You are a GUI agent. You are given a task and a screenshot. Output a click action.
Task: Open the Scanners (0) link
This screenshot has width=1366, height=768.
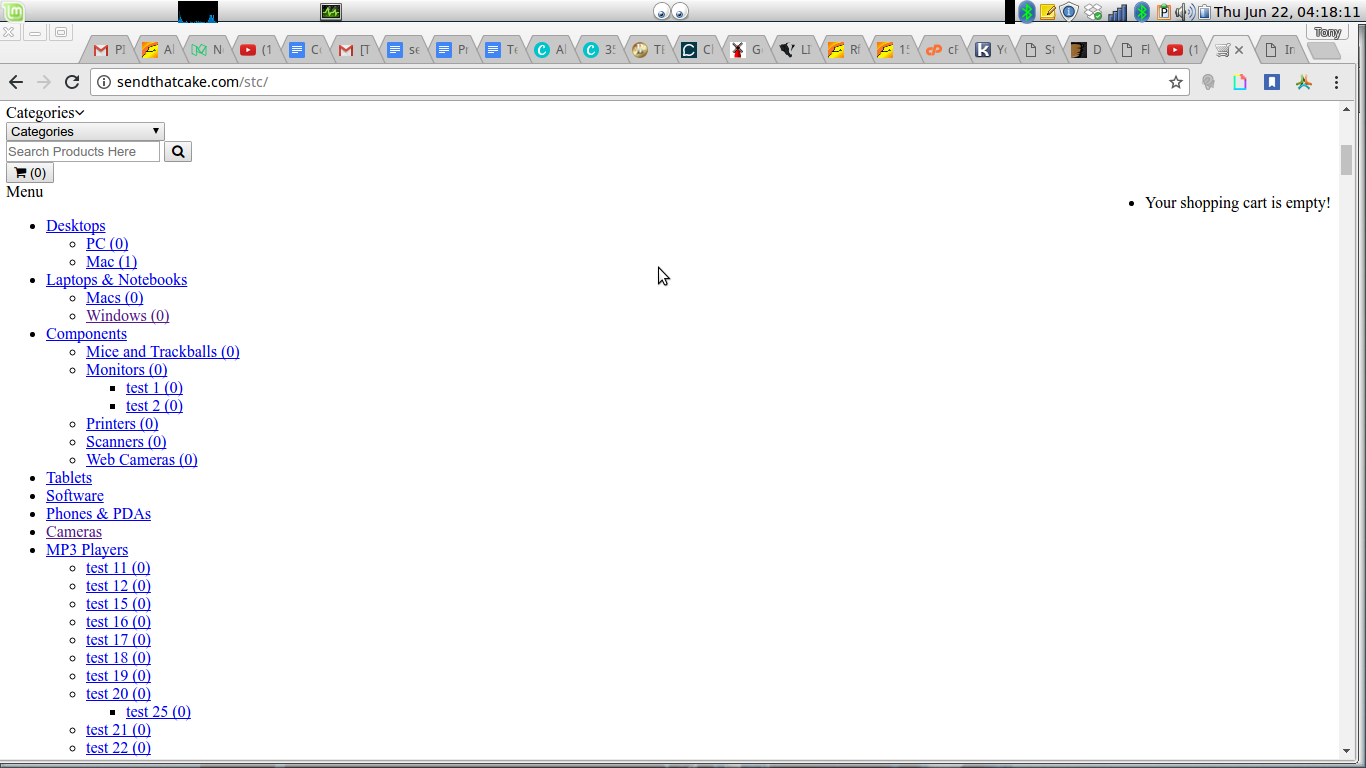(126, 441)
